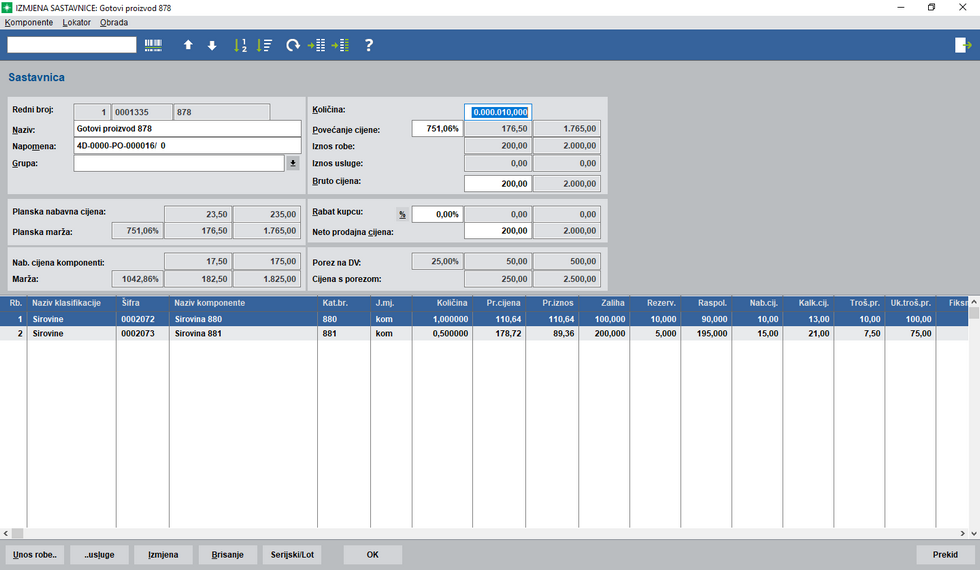
Task: Open help with the question mark icon
Action: pyautogui.click(x=369, y=45)
